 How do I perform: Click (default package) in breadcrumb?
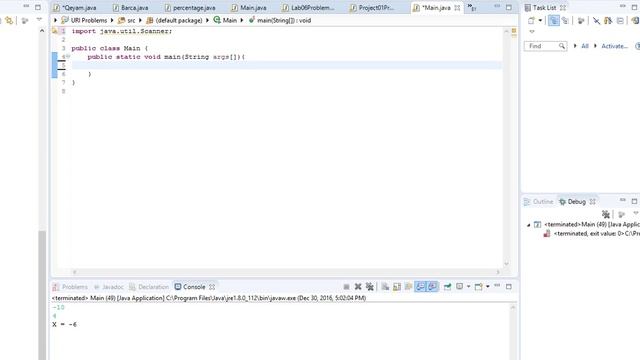point(174,20)
